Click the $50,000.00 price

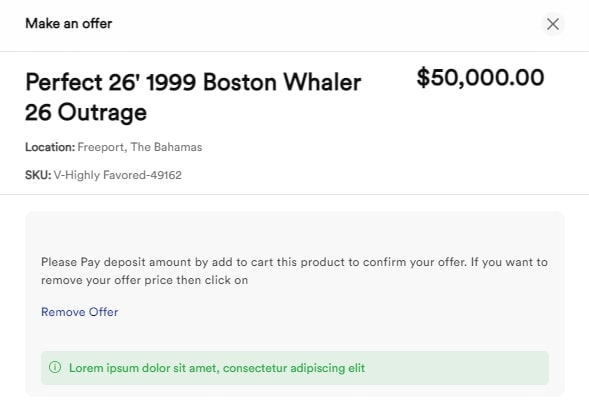click(x=480, y=78)
